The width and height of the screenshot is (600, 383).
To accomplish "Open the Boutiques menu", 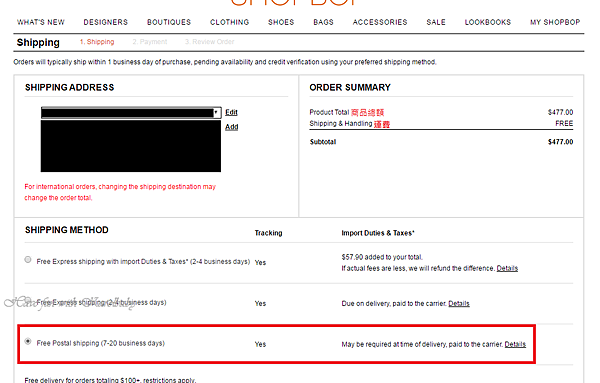I will coord(169,22).
